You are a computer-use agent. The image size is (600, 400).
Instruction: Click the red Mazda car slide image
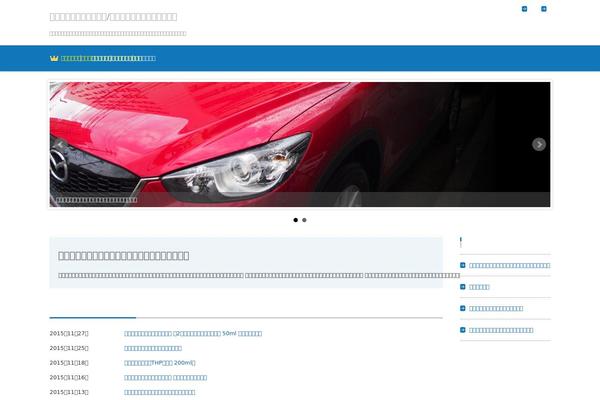click(x=300, y=144)
